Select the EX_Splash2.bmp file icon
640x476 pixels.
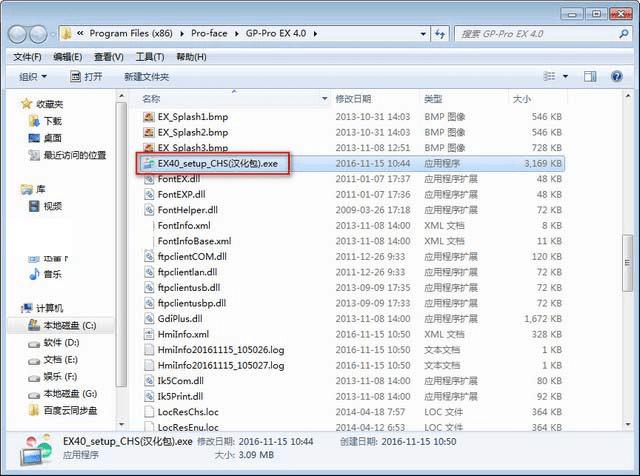(149, 132)
